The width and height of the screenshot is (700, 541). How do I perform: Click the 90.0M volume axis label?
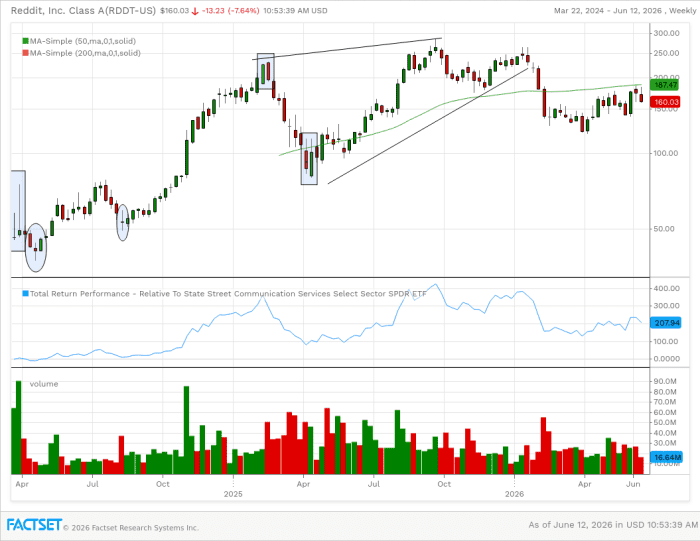(x=665, y=382)
